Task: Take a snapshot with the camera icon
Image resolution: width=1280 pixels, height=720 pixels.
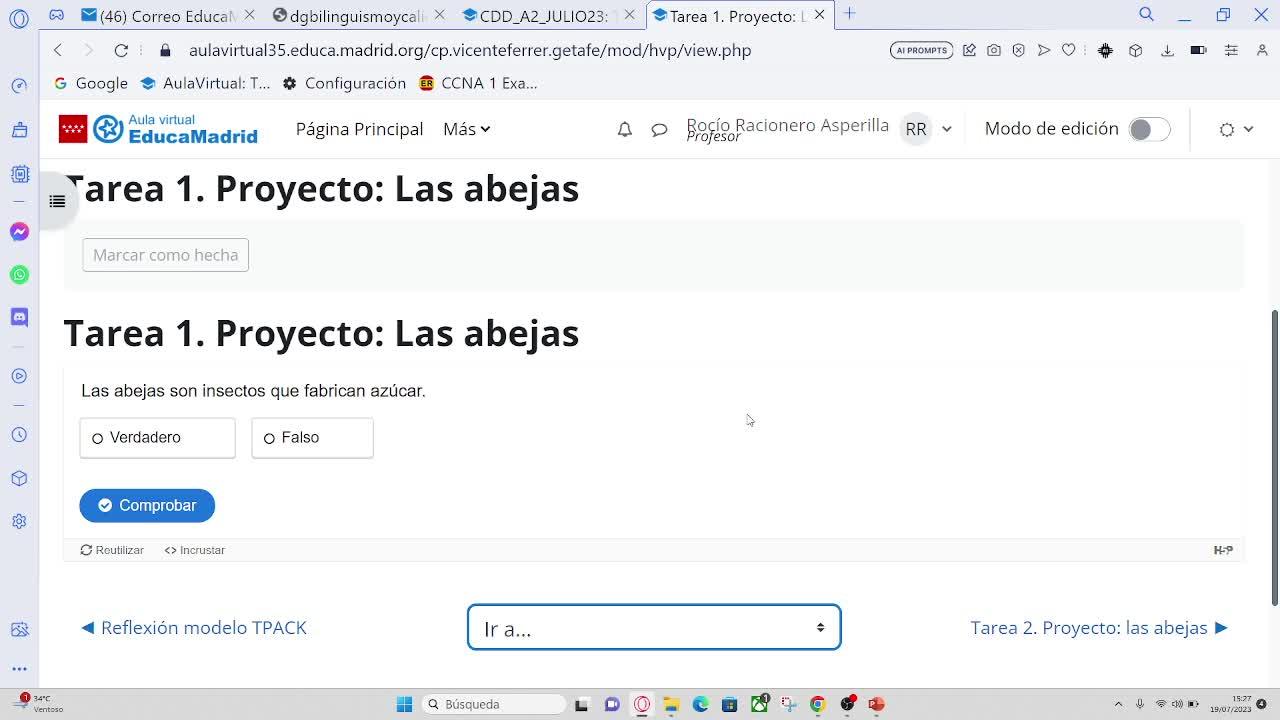Action: tap(994, 50)
